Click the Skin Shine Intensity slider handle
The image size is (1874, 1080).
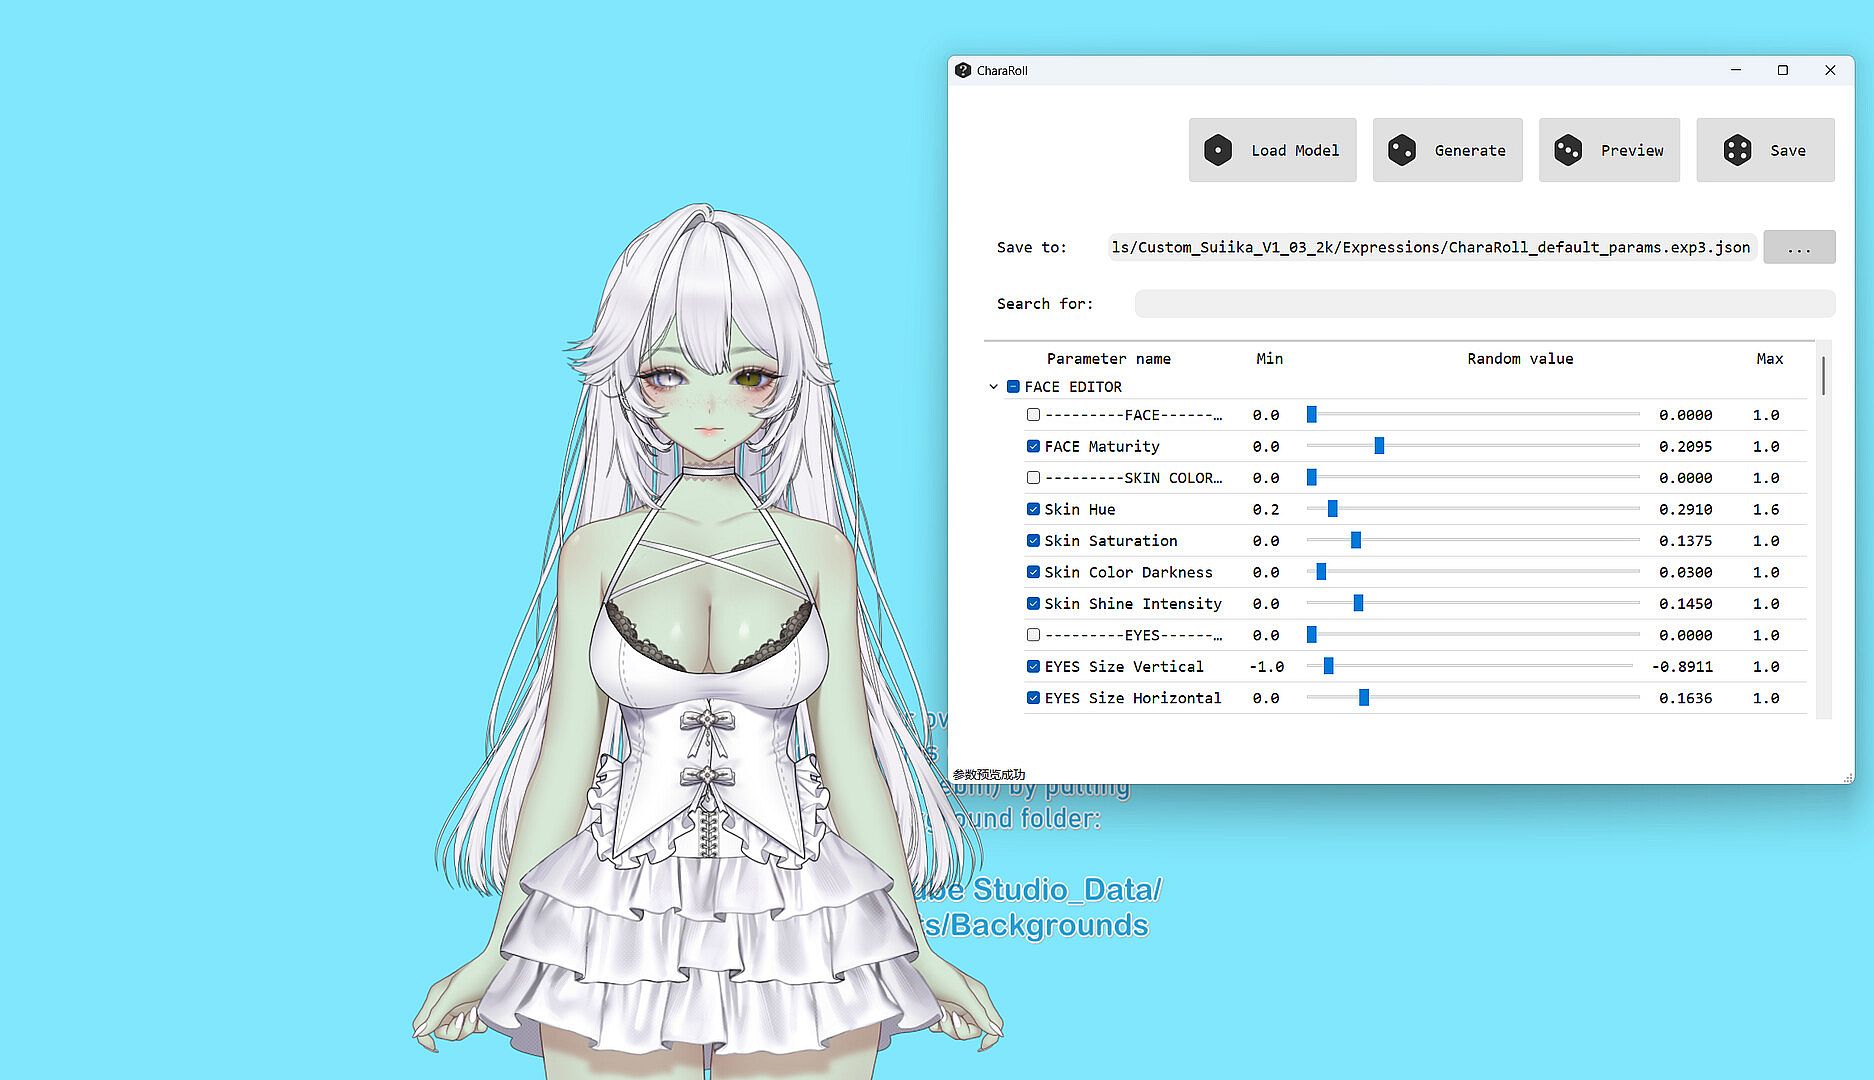pyautogui.click(x=1358, y=604)
